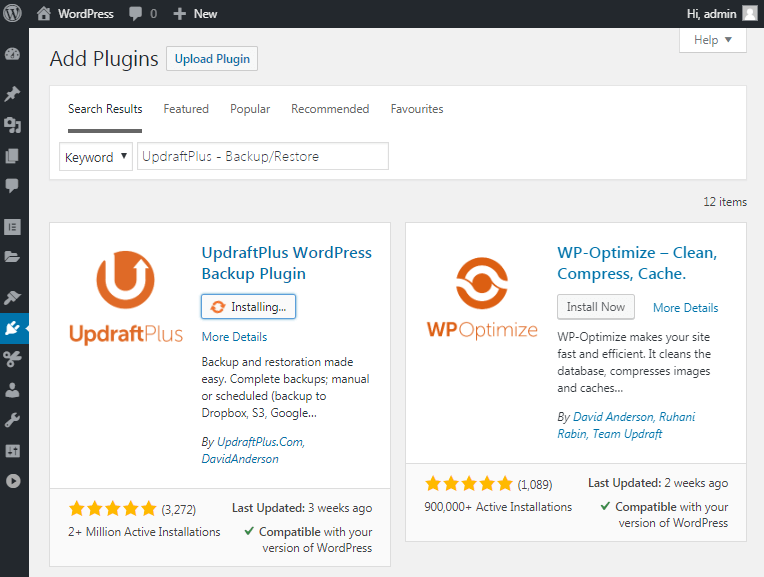This screenshot has height=577, width=764.
Task: Expand the Help dropdown
Action: pyautogui.click(x=712, y=40)
